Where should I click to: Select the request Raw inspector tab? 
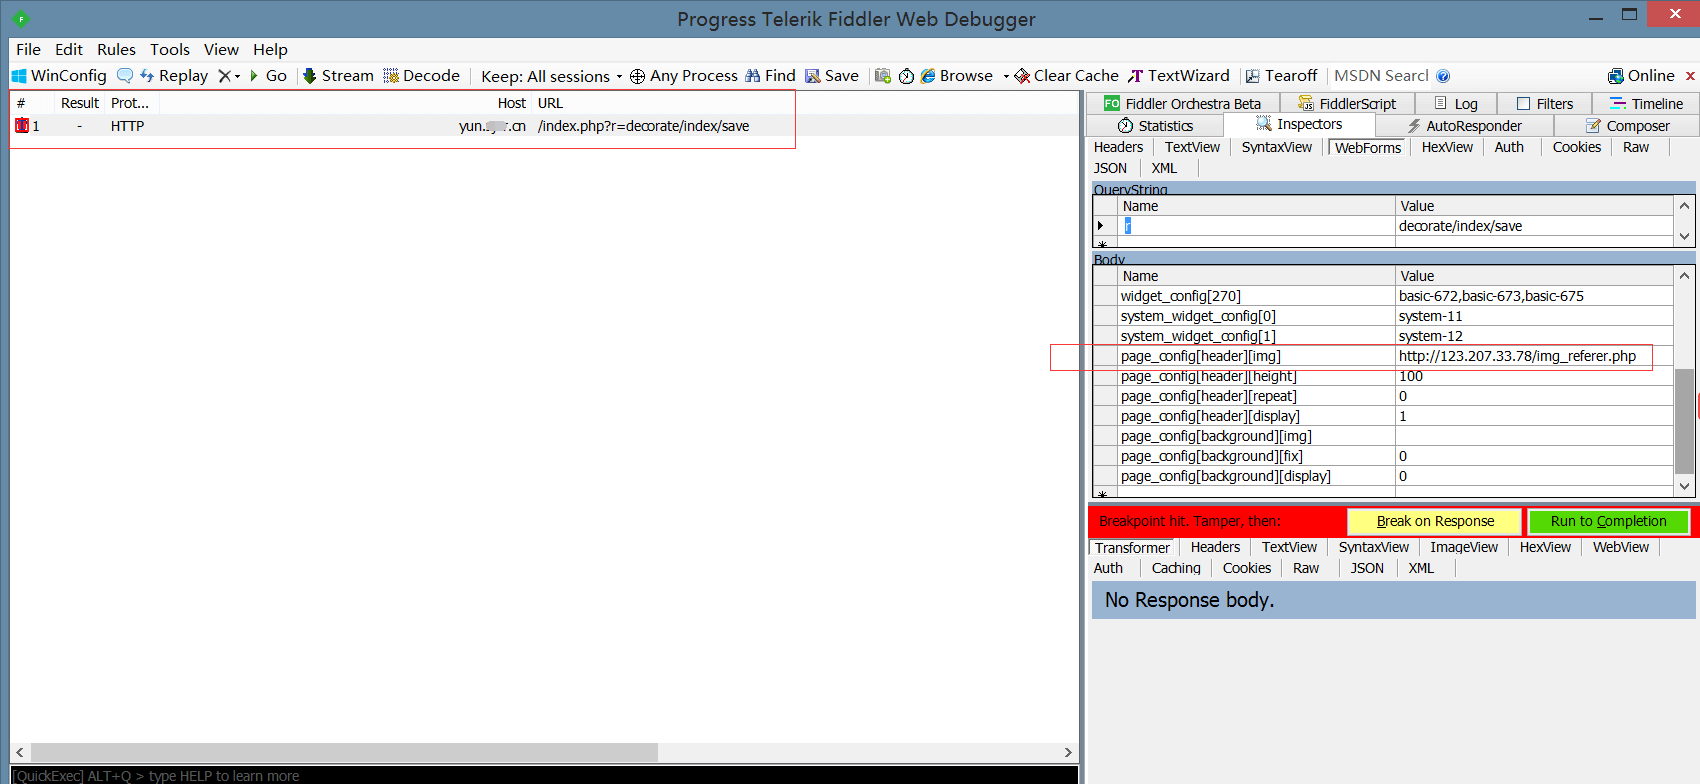(1636, 147)
